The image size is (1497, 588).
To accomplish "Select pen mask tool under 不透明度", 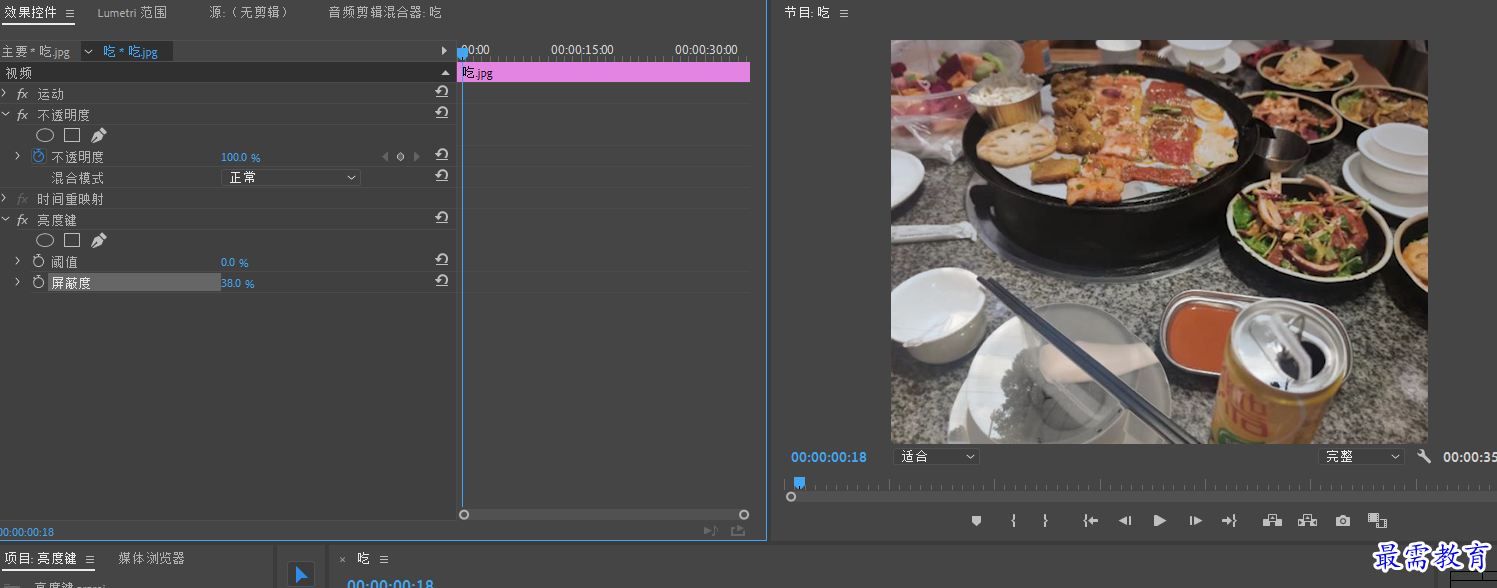I will (98, 135).
